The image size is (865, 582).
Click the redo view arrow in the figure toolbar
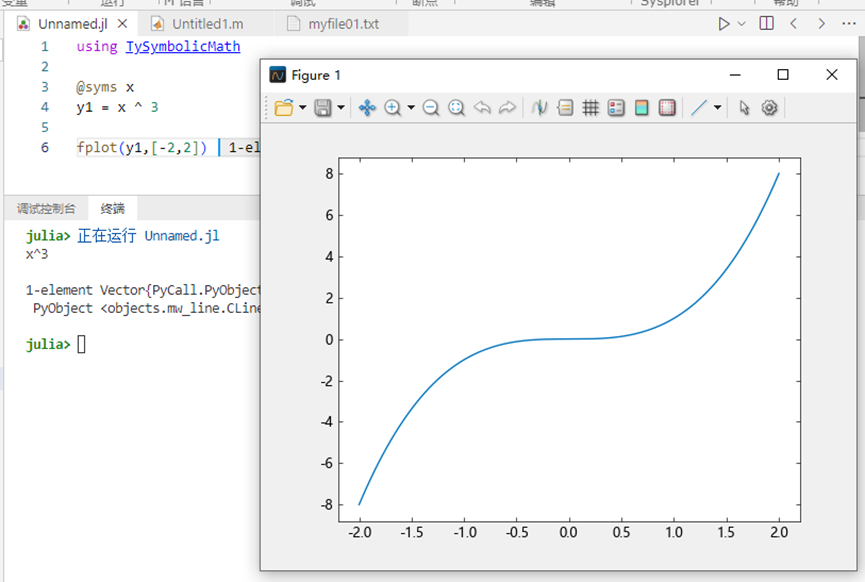(507, 108)
